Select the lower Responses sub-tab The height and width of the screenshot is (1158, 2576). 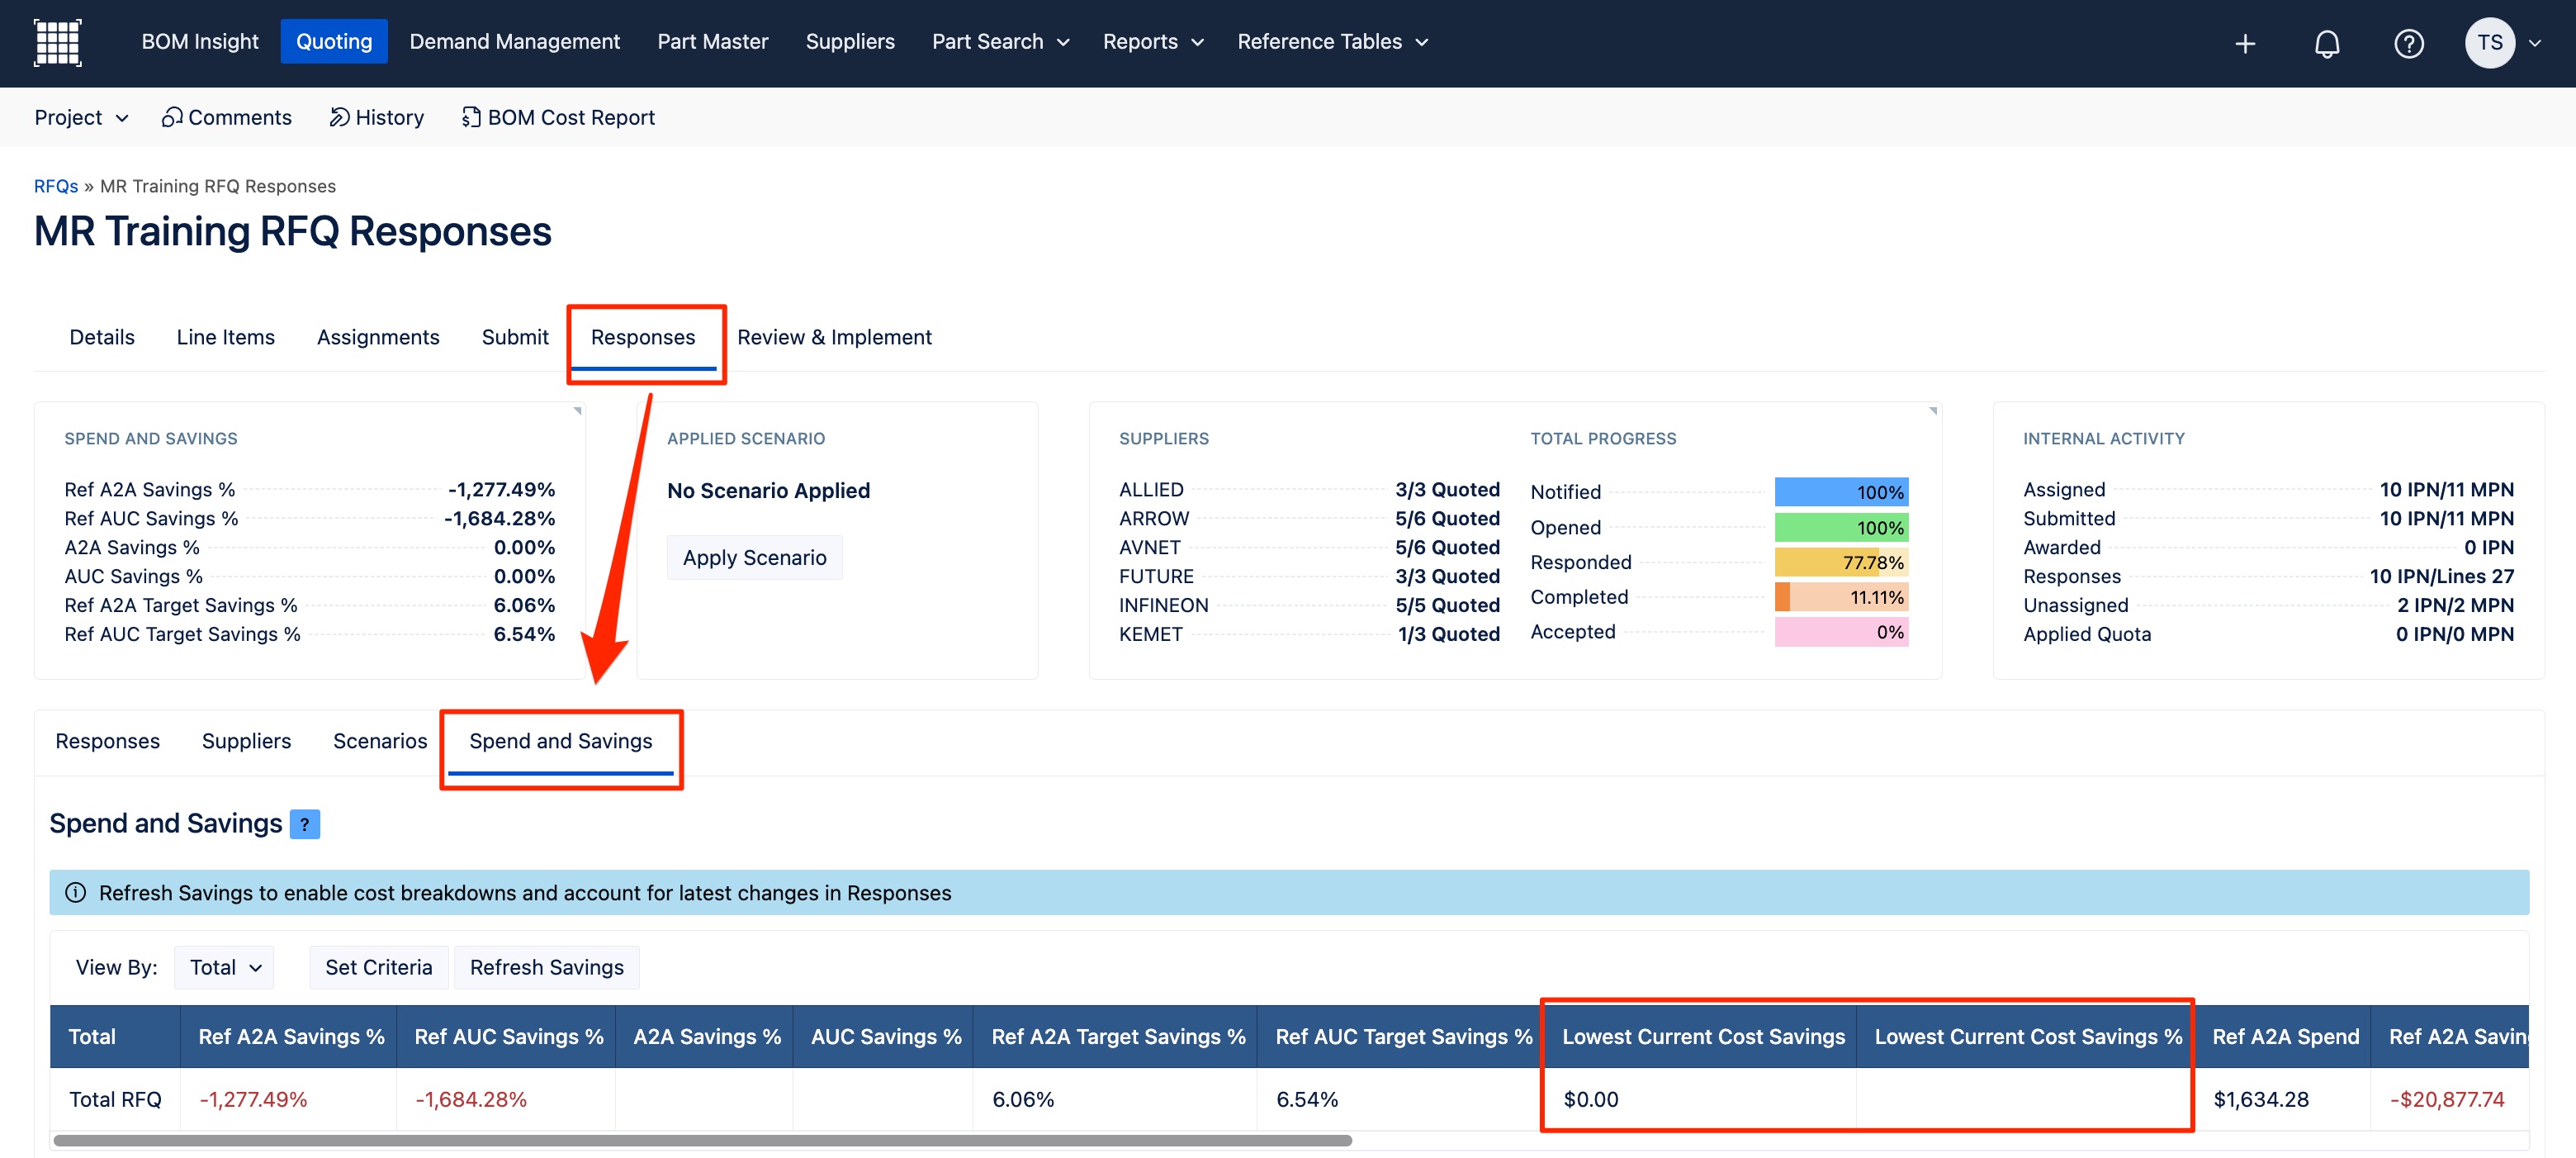point(107,741)
